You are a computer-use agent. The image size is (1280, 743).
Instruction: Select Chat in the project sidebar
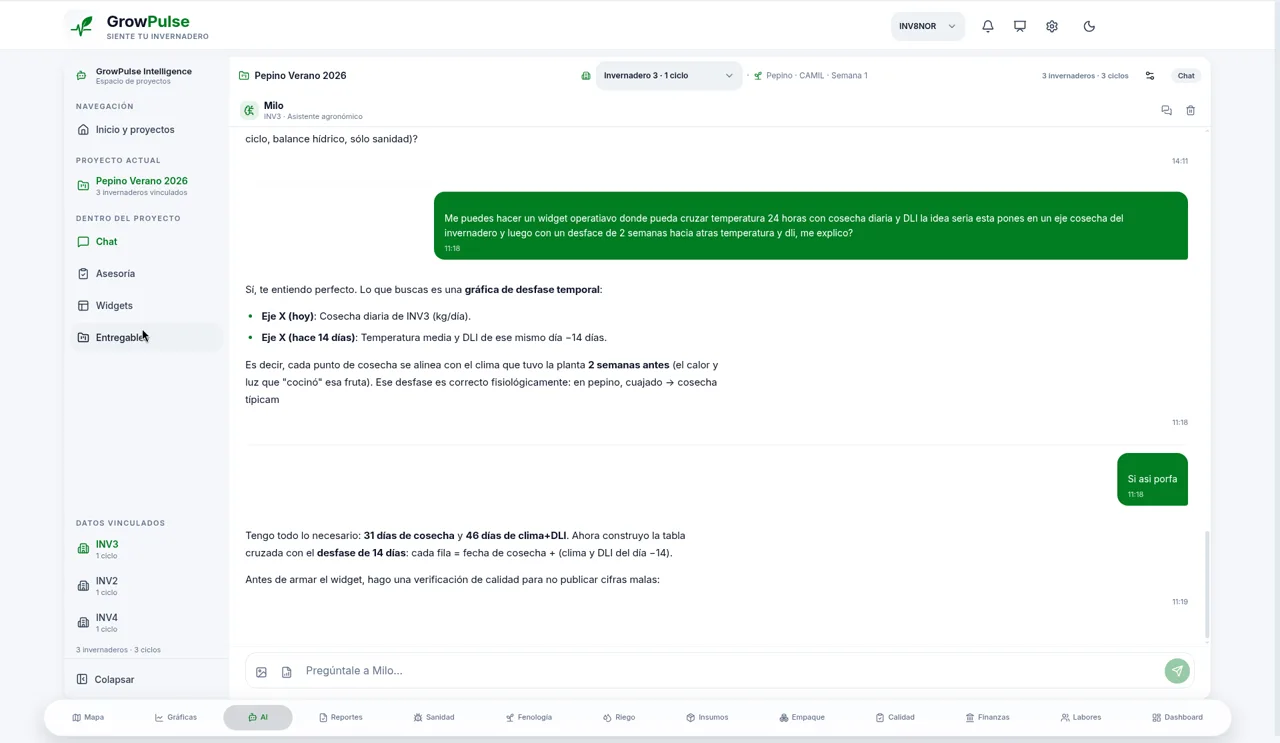coord(145,242)
